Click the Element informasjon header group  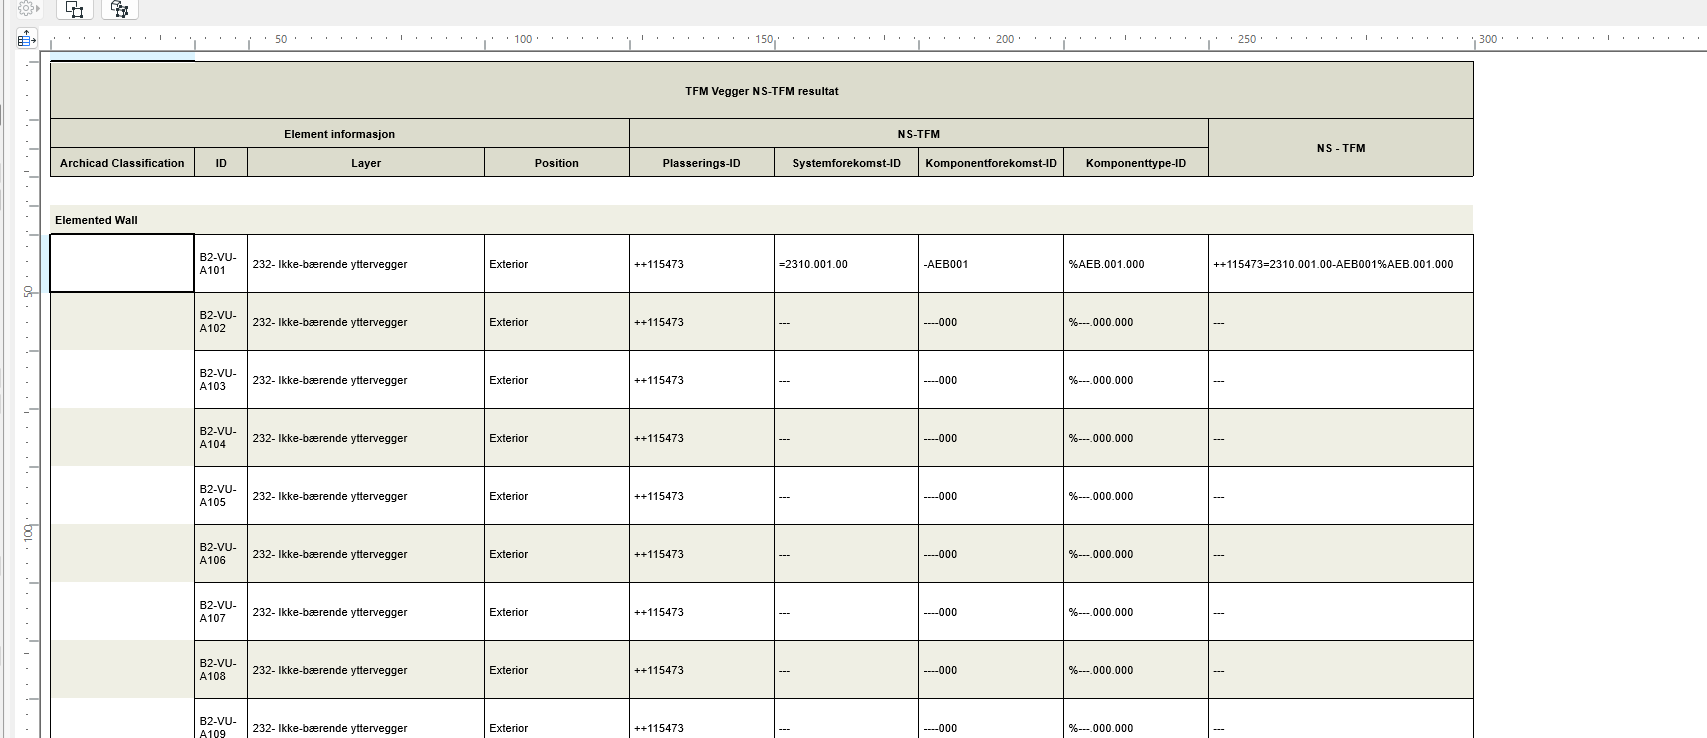(339, 134)
